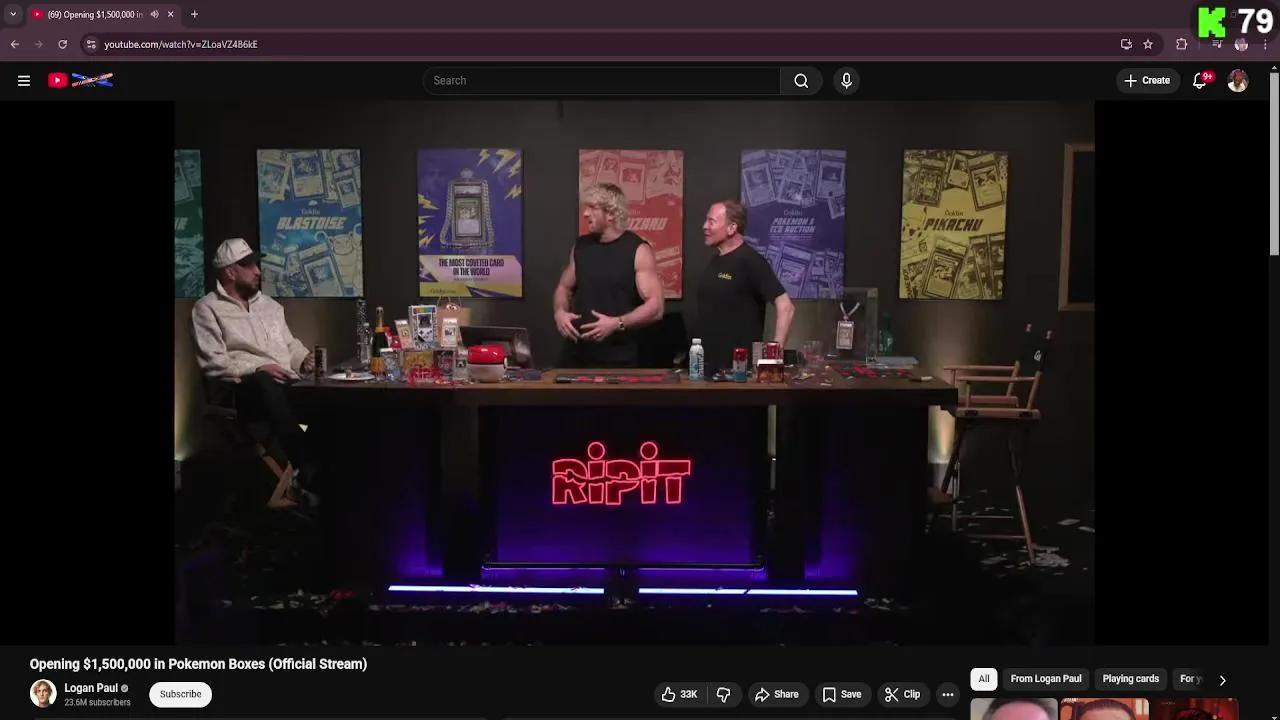Viewport: 1280px width, 720px height.
Task: Select the Playing cards chip
Action: point(1131,679)
